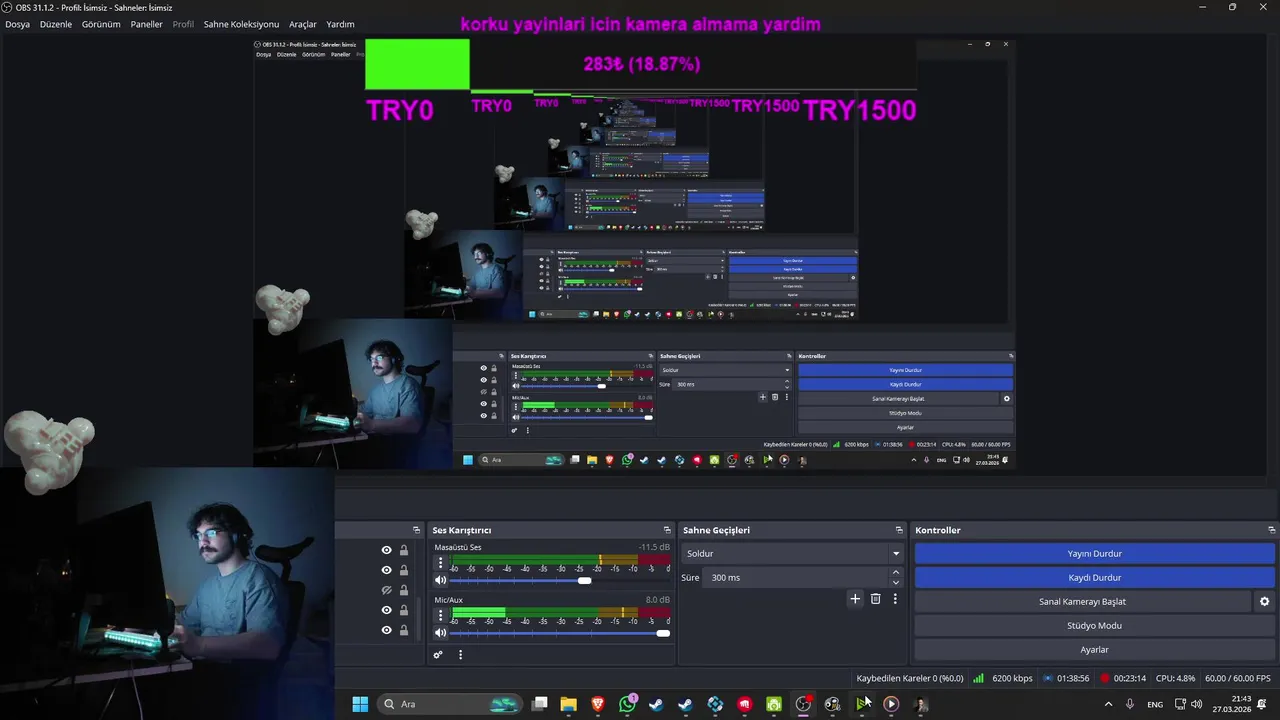The image size is (1280, 720).
Task: Click the ENG language indicator
Action: [1155, 704]
